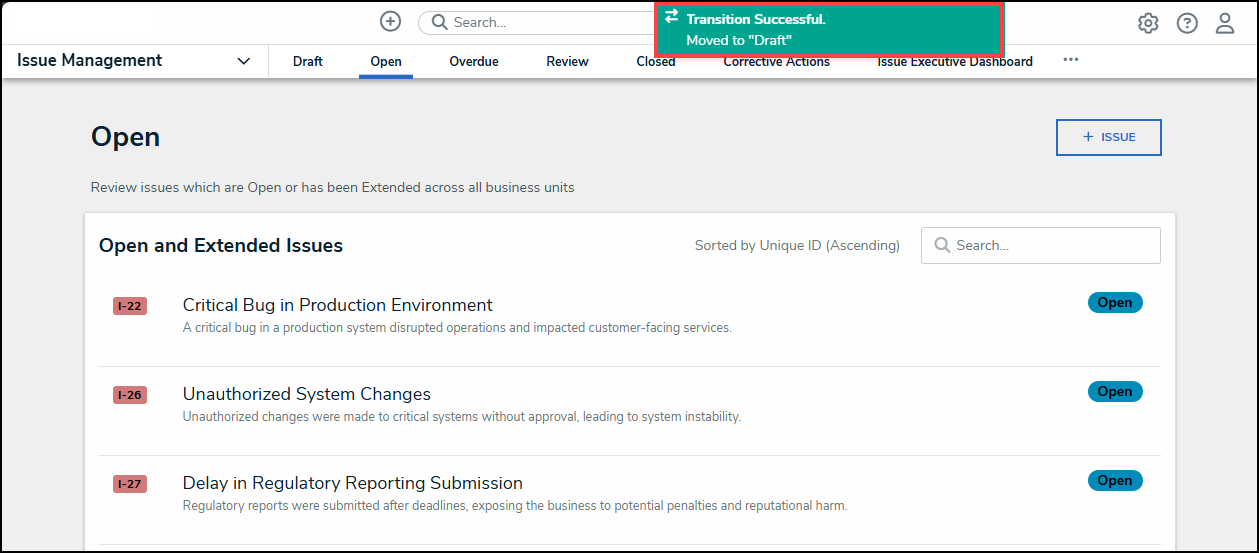Click the help question mark icon

(x=1187, y=23)
